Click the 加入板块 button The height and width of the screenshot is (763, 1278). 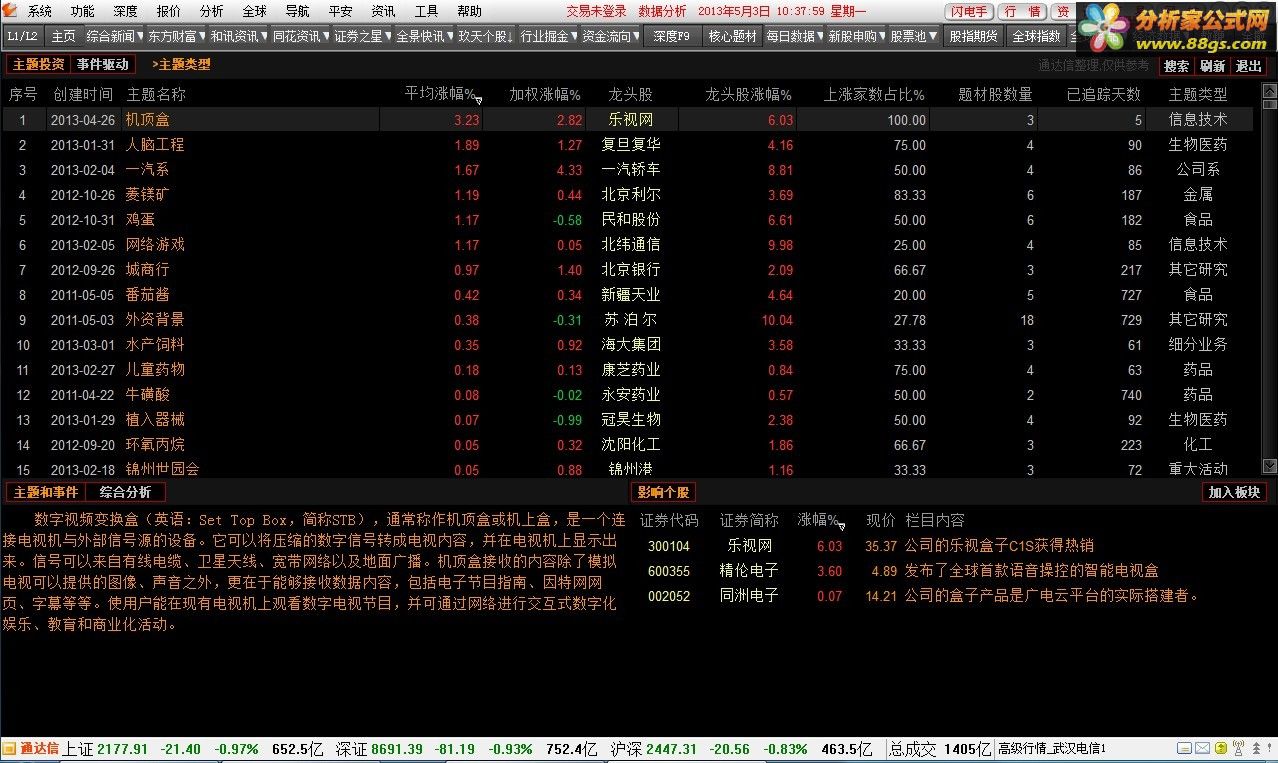click(1235, 492)
